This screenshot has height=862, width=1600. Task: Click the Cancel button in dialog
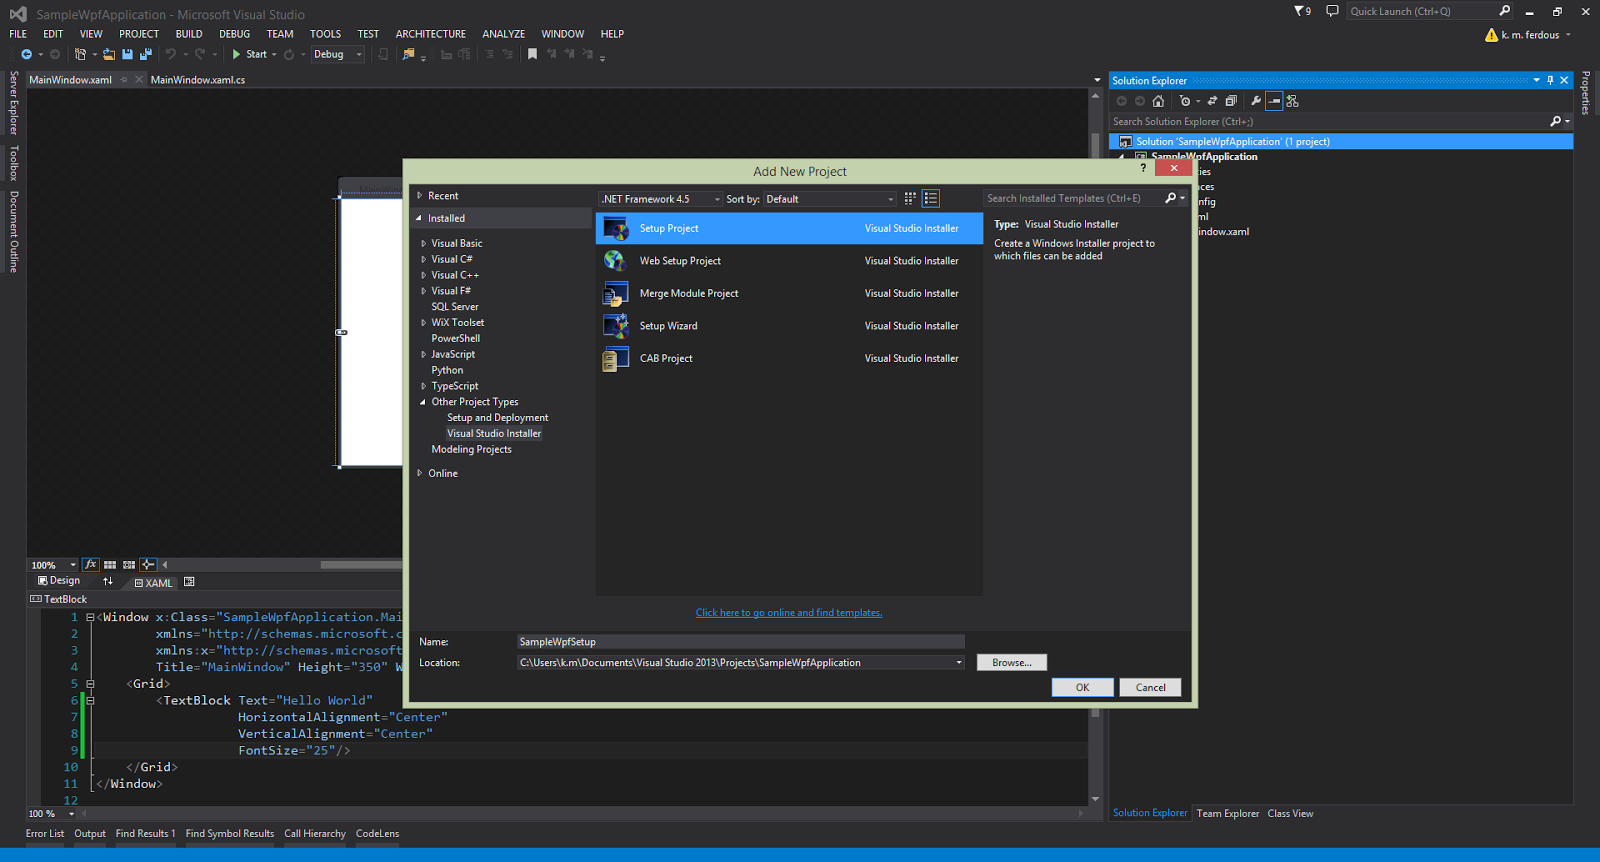tap(1151, 687)
